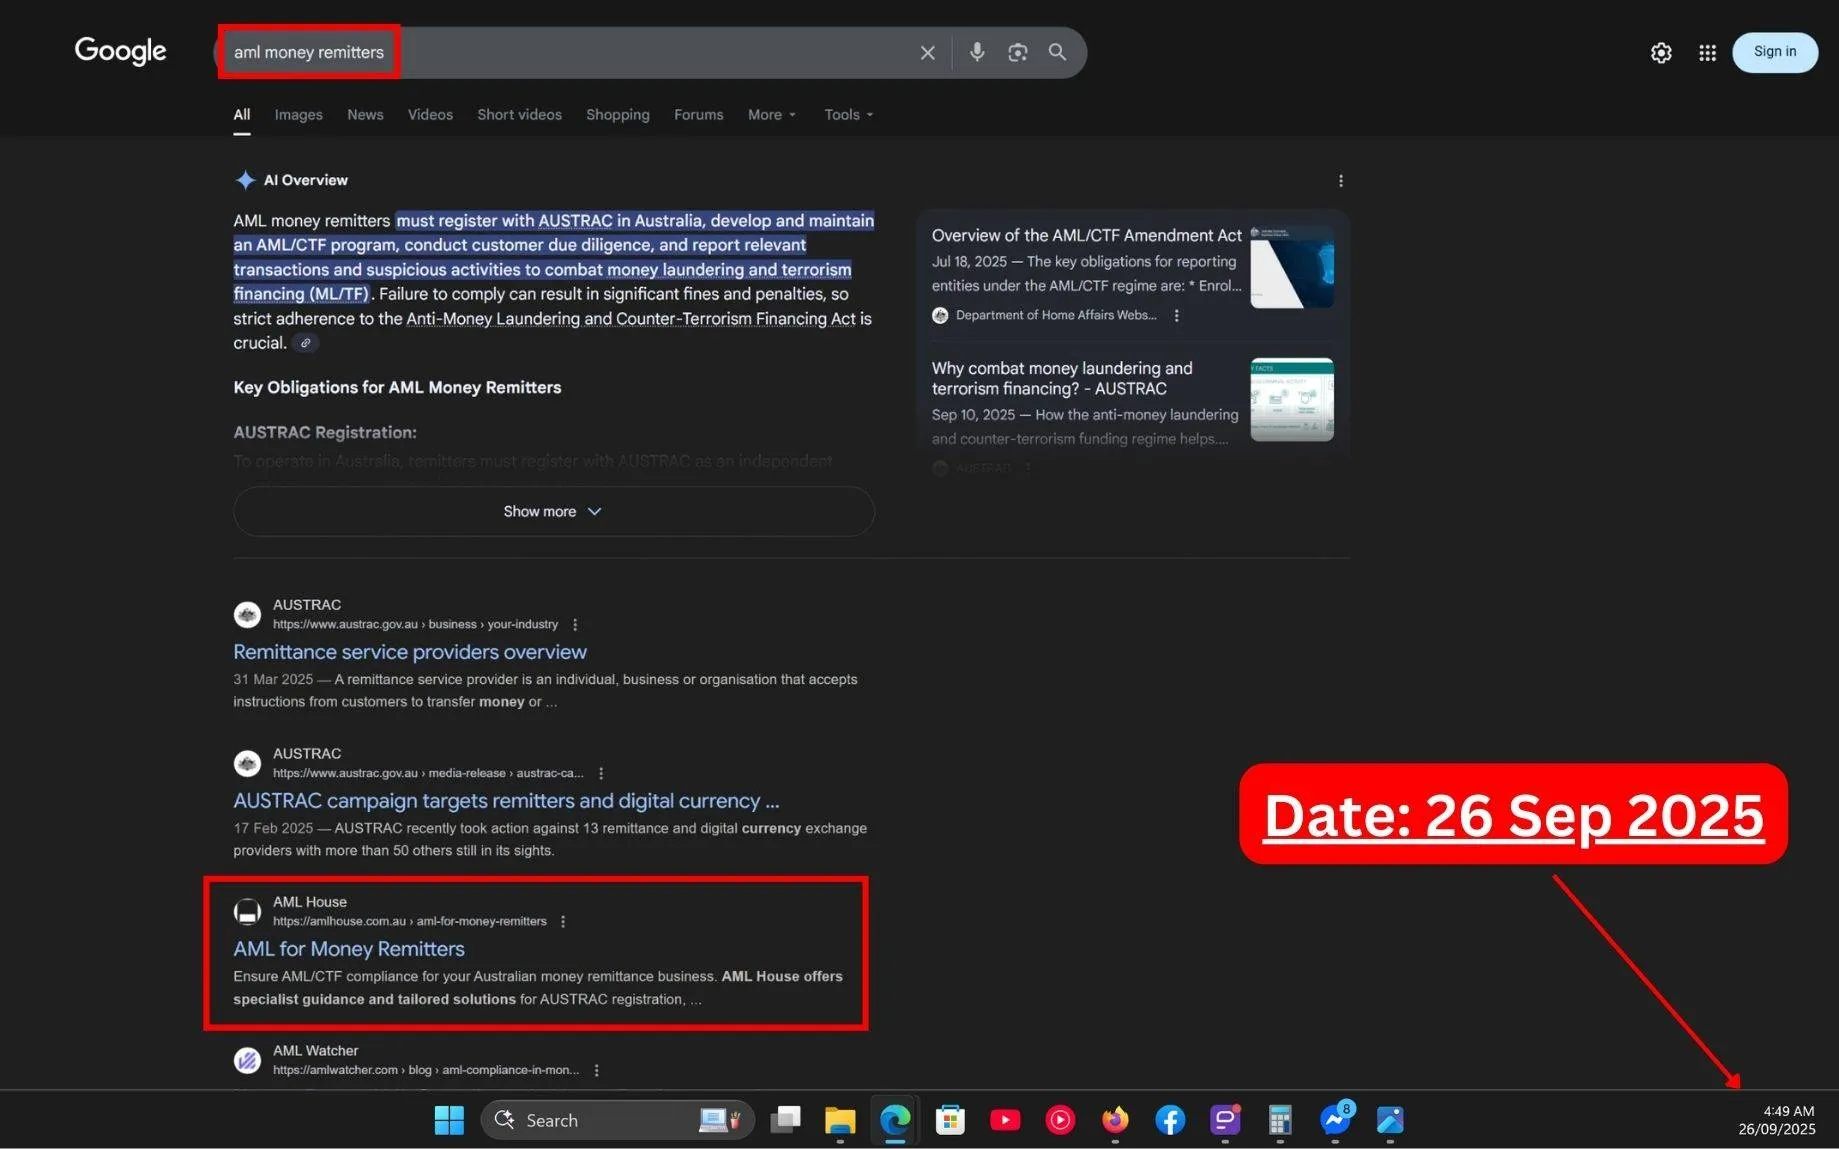Open three-dot menu on the AML House result
This screenshot has height=1149, width=1839.
click(563, 921)
